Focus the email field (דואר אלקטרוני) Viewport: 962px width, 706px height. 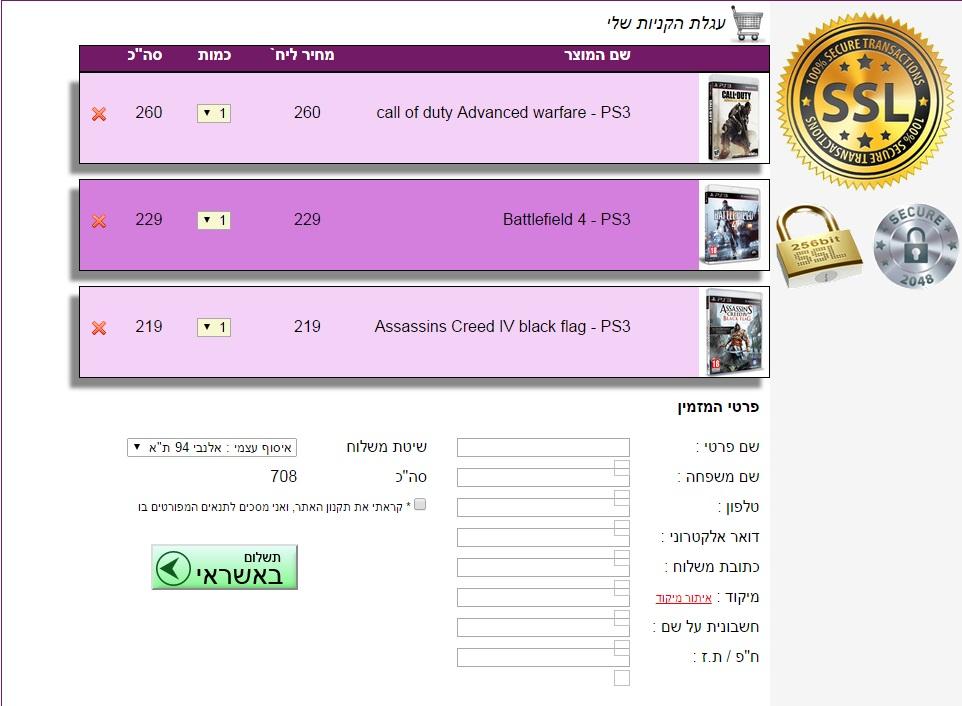click(543, 537)
